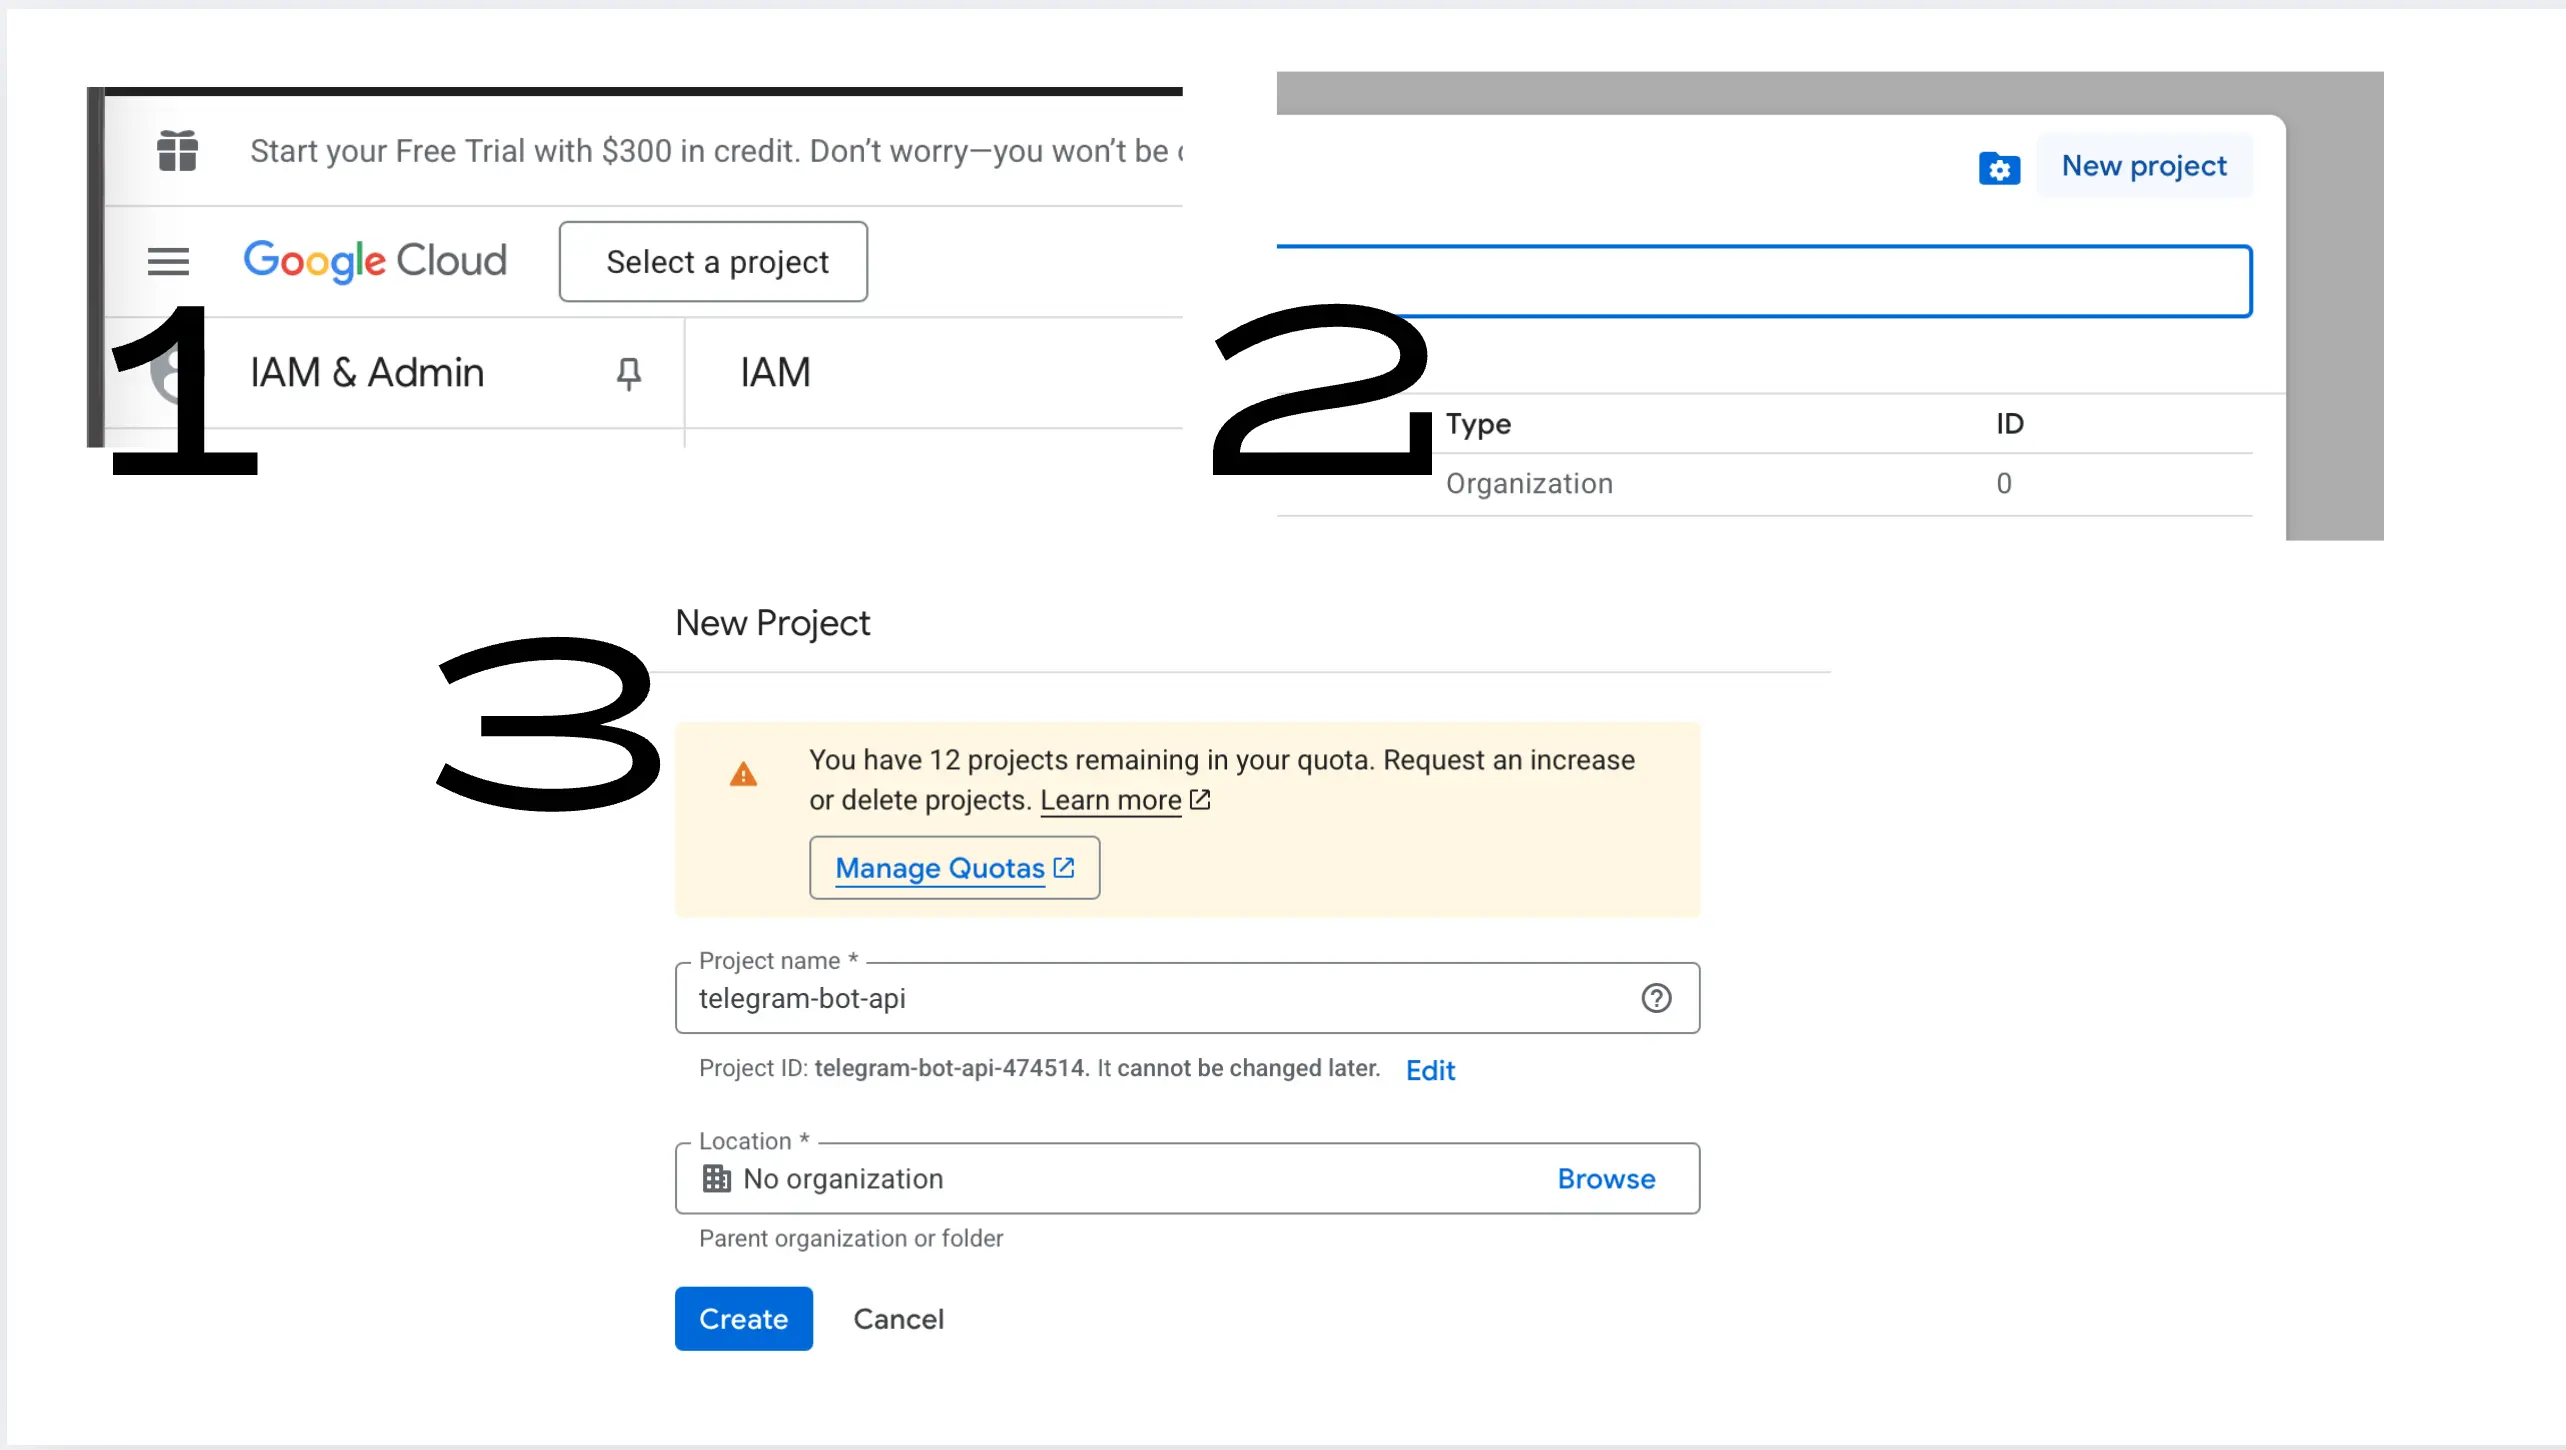Open the Learn more link
Viewport: 2566px width, 1450px height.
click(x=1110, y=801)
